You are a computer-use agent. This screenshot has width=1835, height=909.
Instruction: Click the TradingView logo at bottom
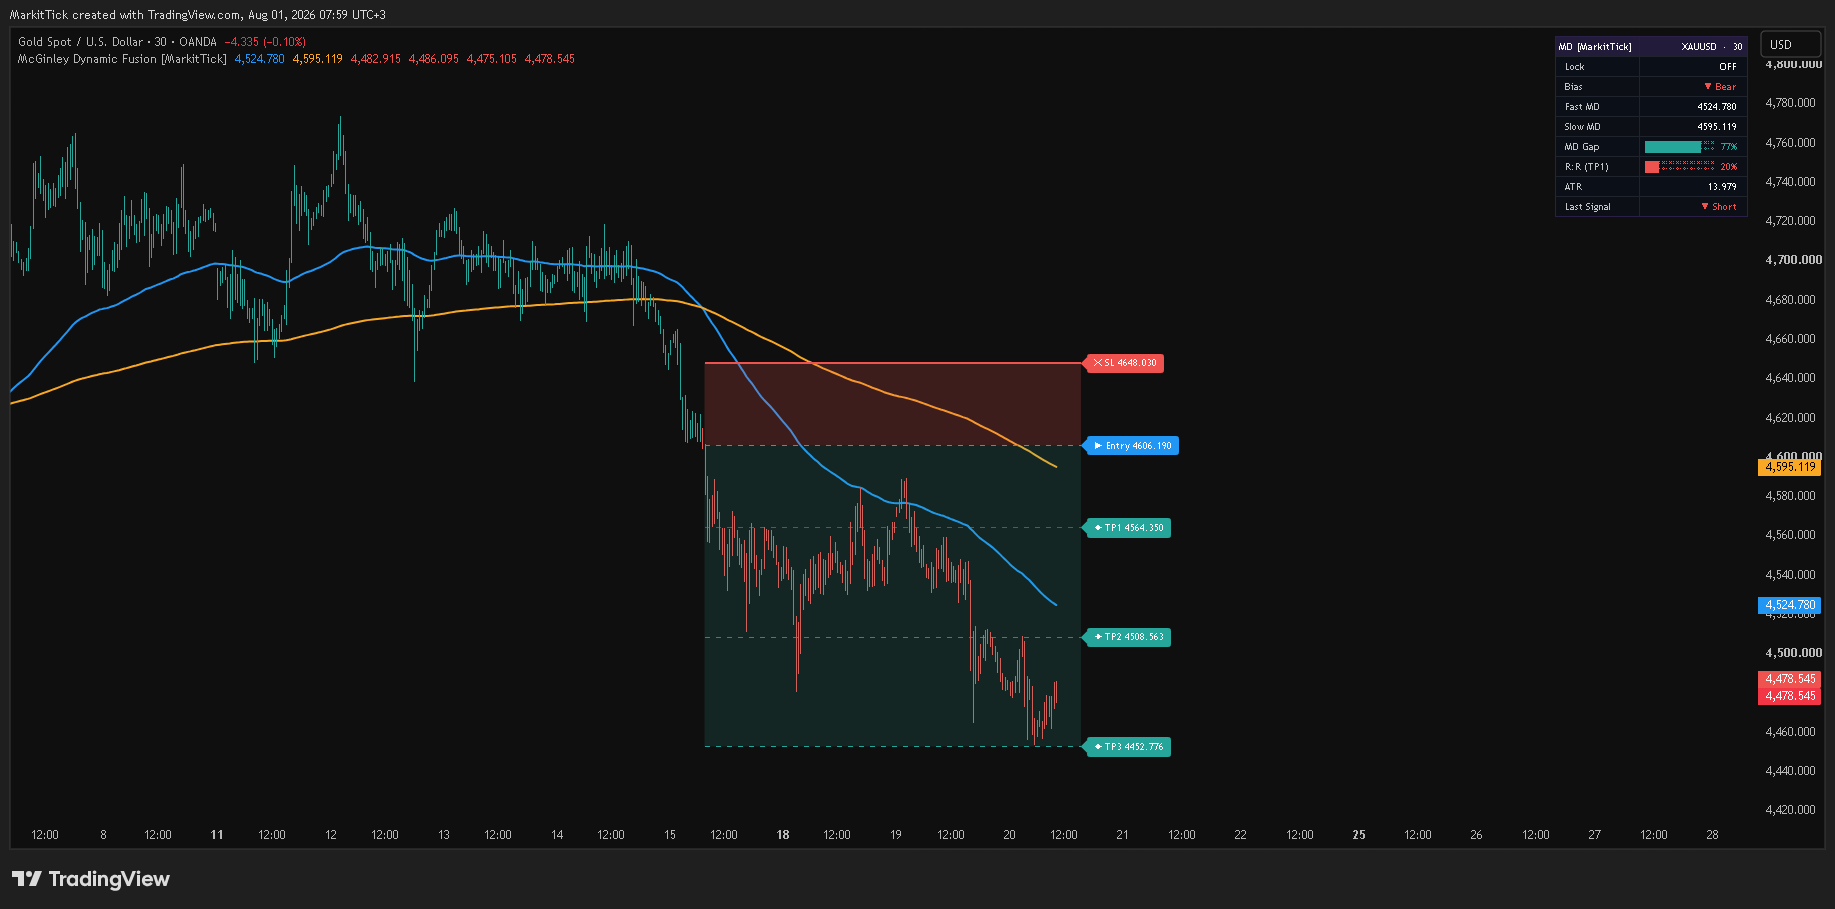coord(91,879)
